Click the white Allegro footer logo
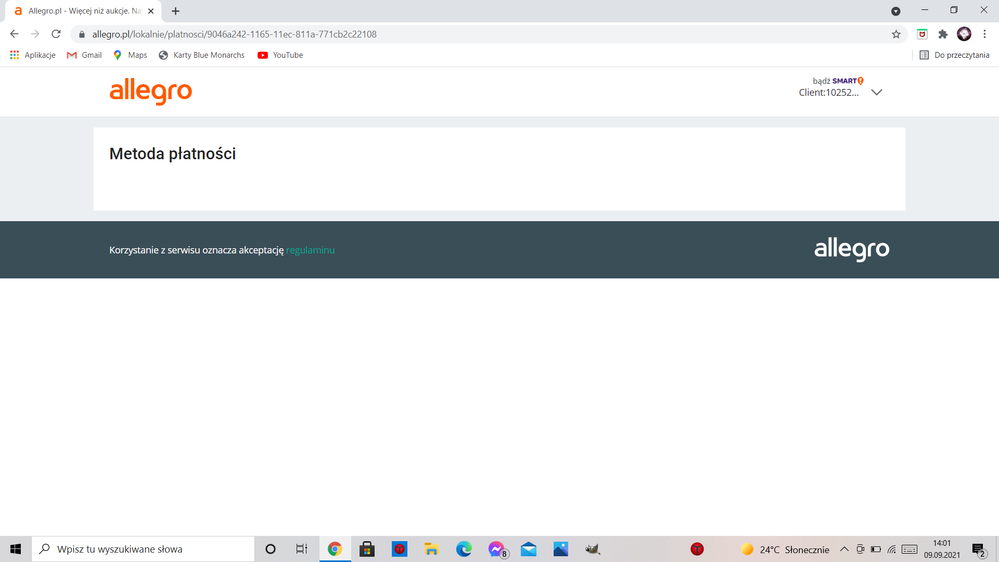This screenshot has width=999, height=562. [851, 249]
